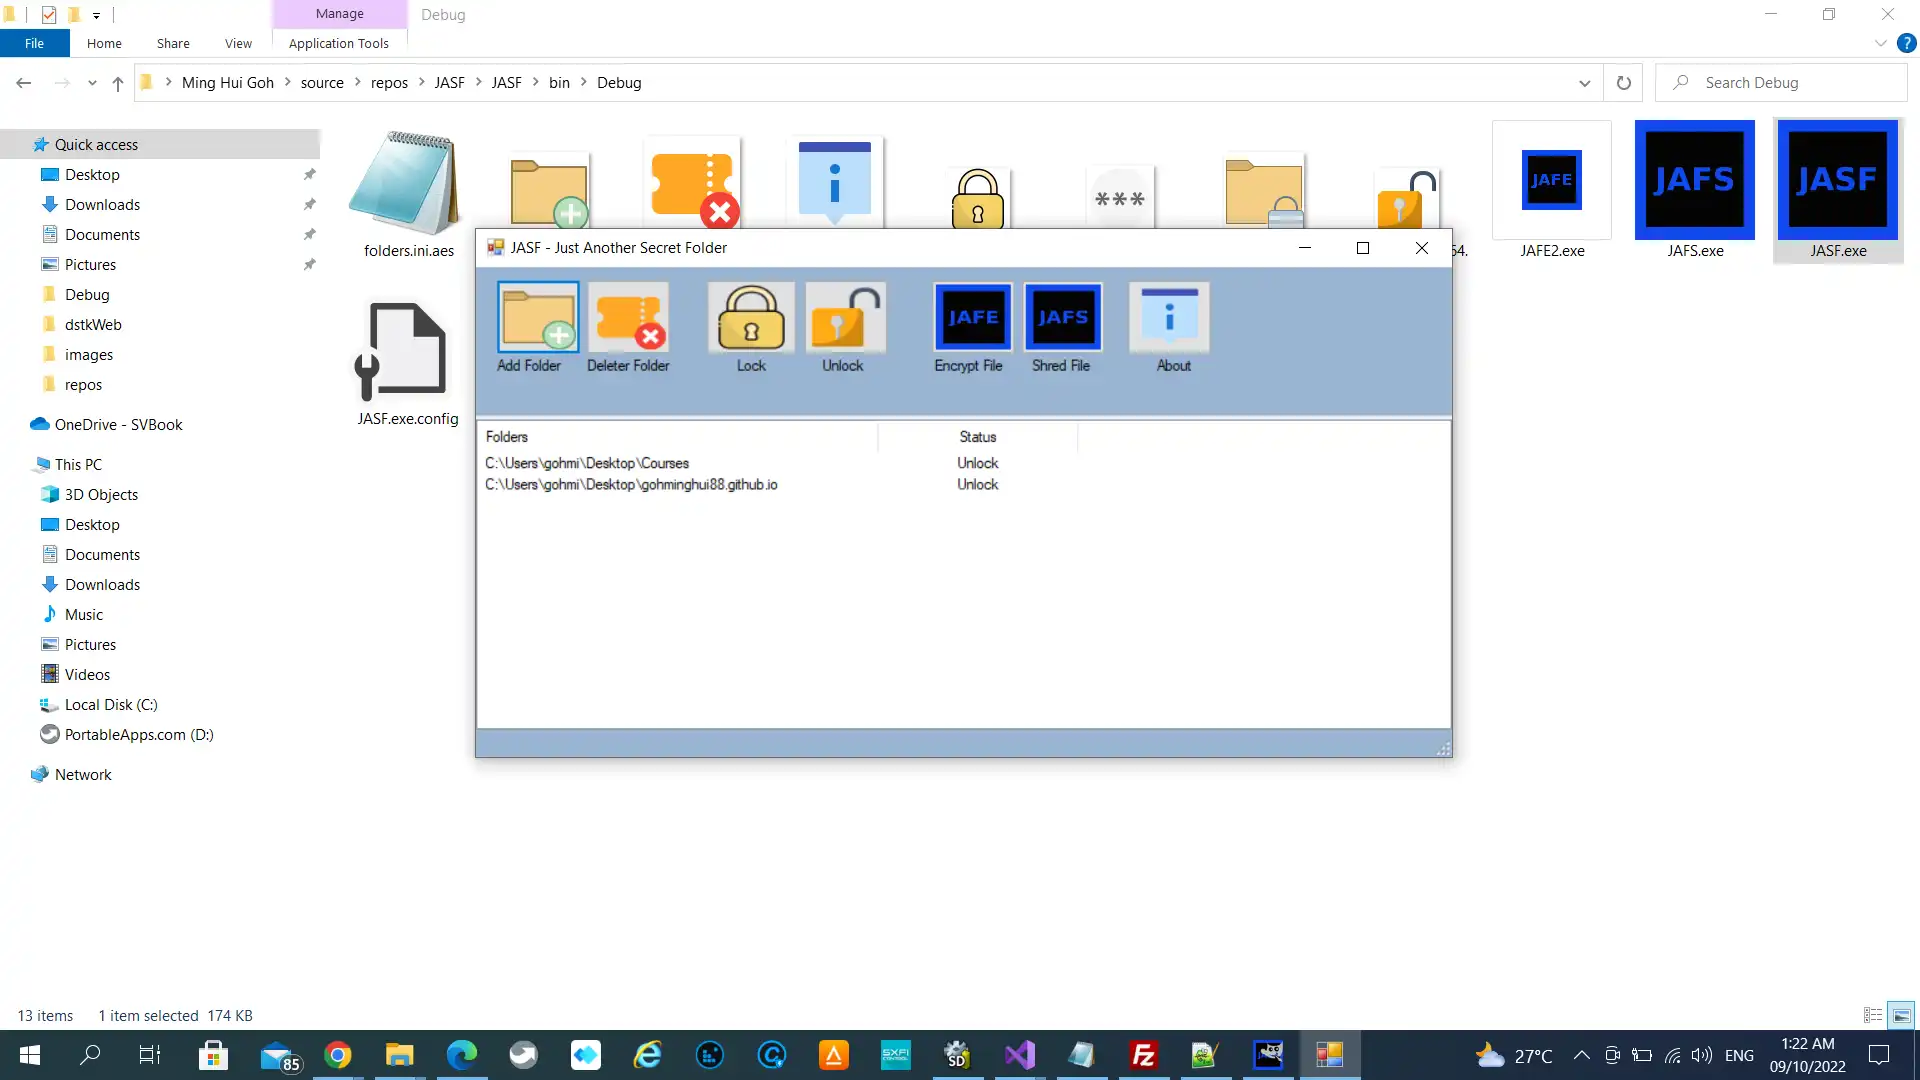Click the Share menu in File Explorer ribbon
1920x1080 pixels.
click(173, 44)
